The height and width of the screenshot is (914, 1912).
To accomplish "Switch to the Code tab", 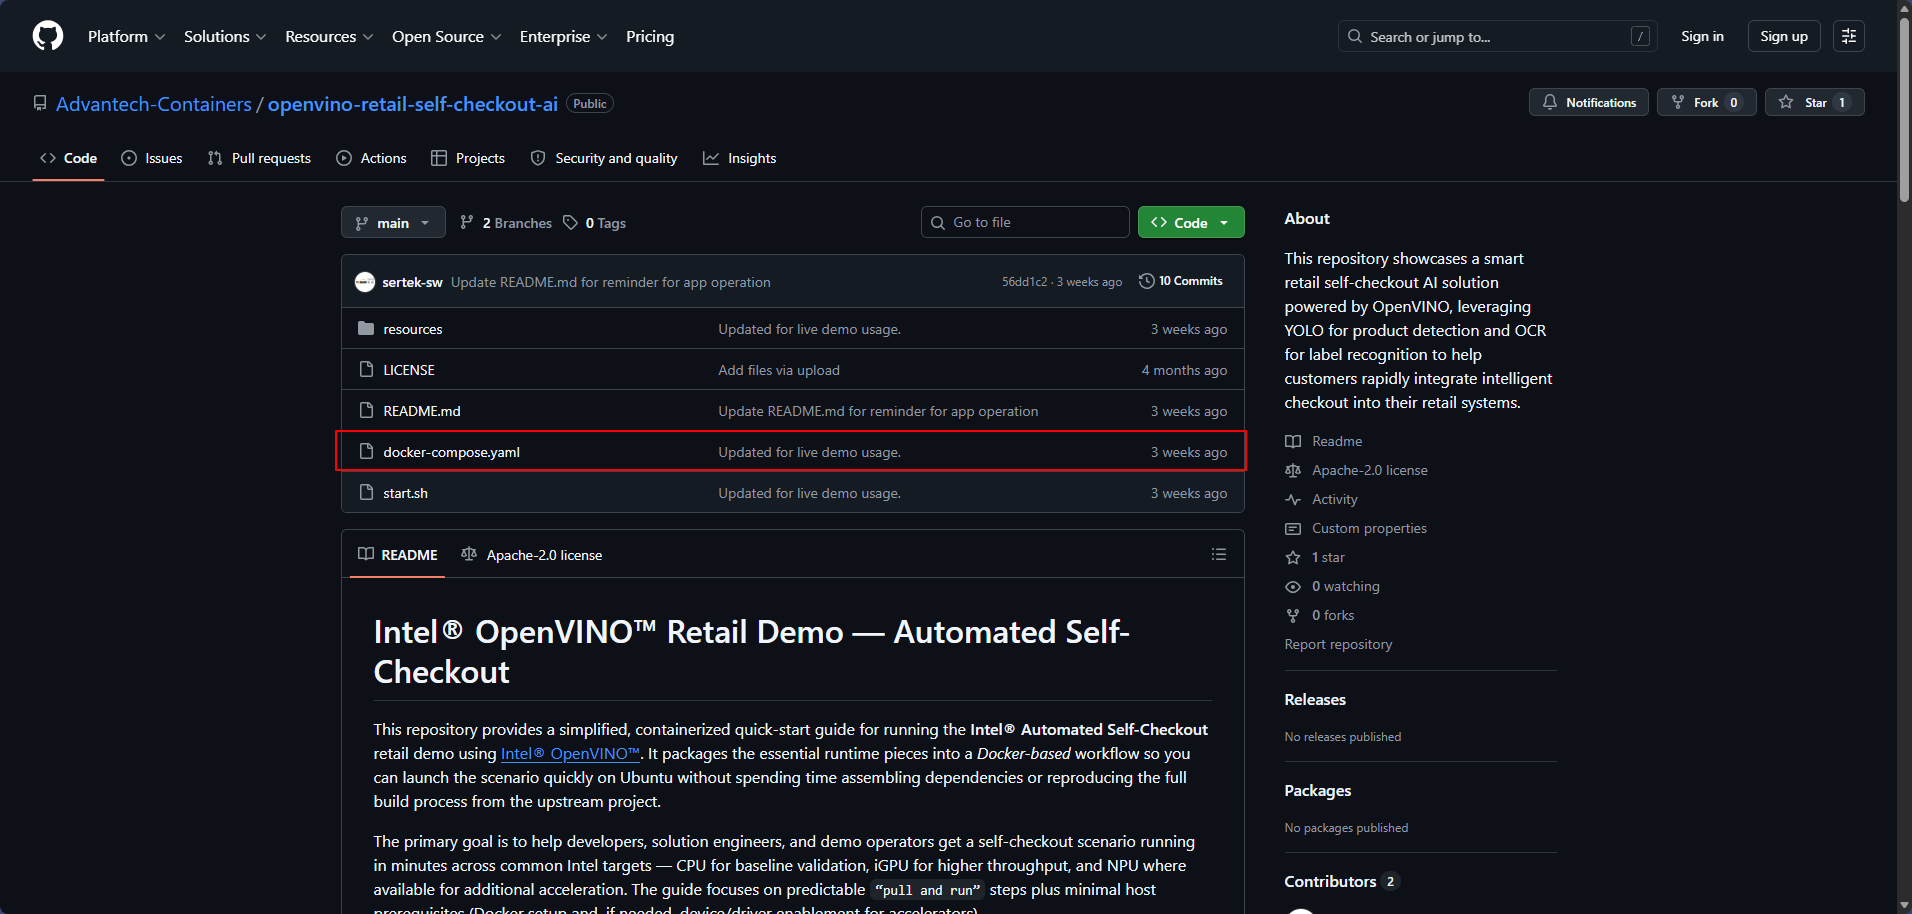I will click(x=68, y=158).
